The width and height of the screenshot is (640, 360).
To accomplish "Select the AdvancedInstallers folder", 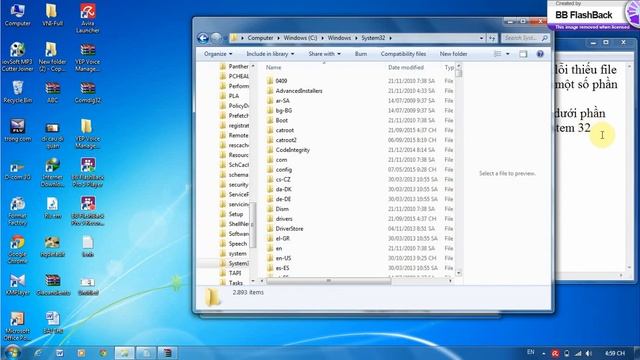I will (x=299, y=91).
